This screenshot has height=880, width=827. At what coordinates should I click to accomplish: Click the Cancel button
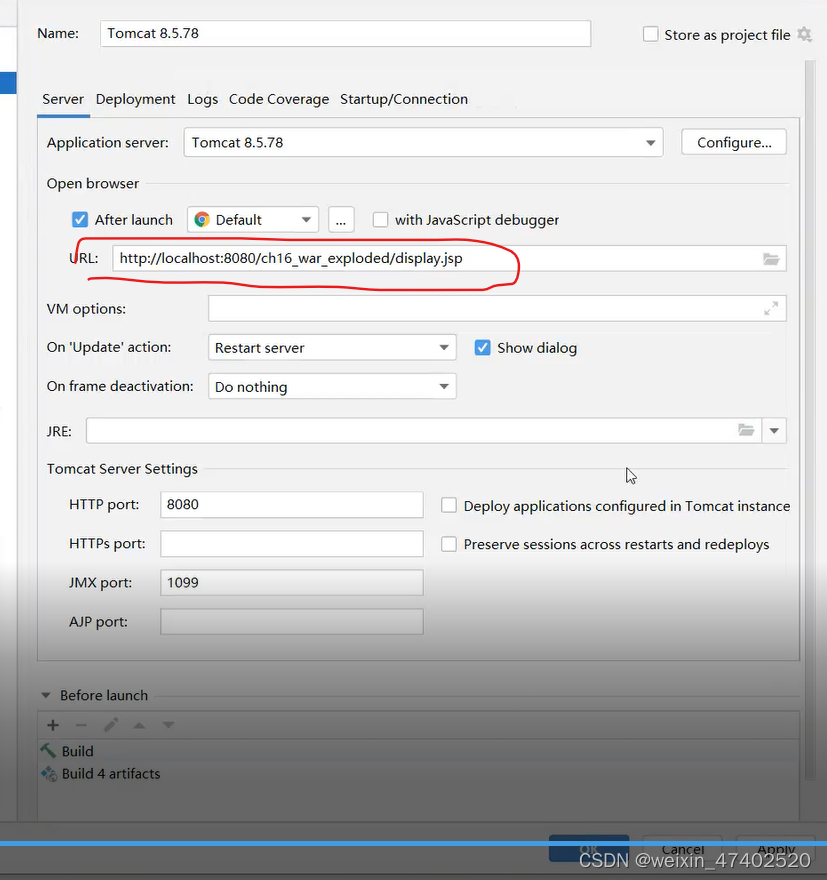coord(682,849)
